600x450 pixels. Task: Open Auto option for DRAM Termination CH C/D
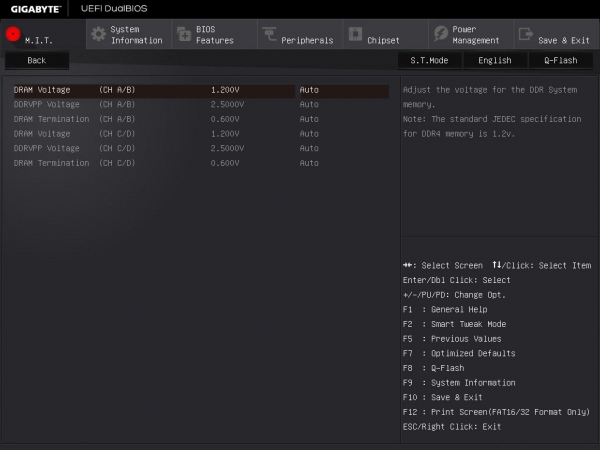(x=309, y=163)
